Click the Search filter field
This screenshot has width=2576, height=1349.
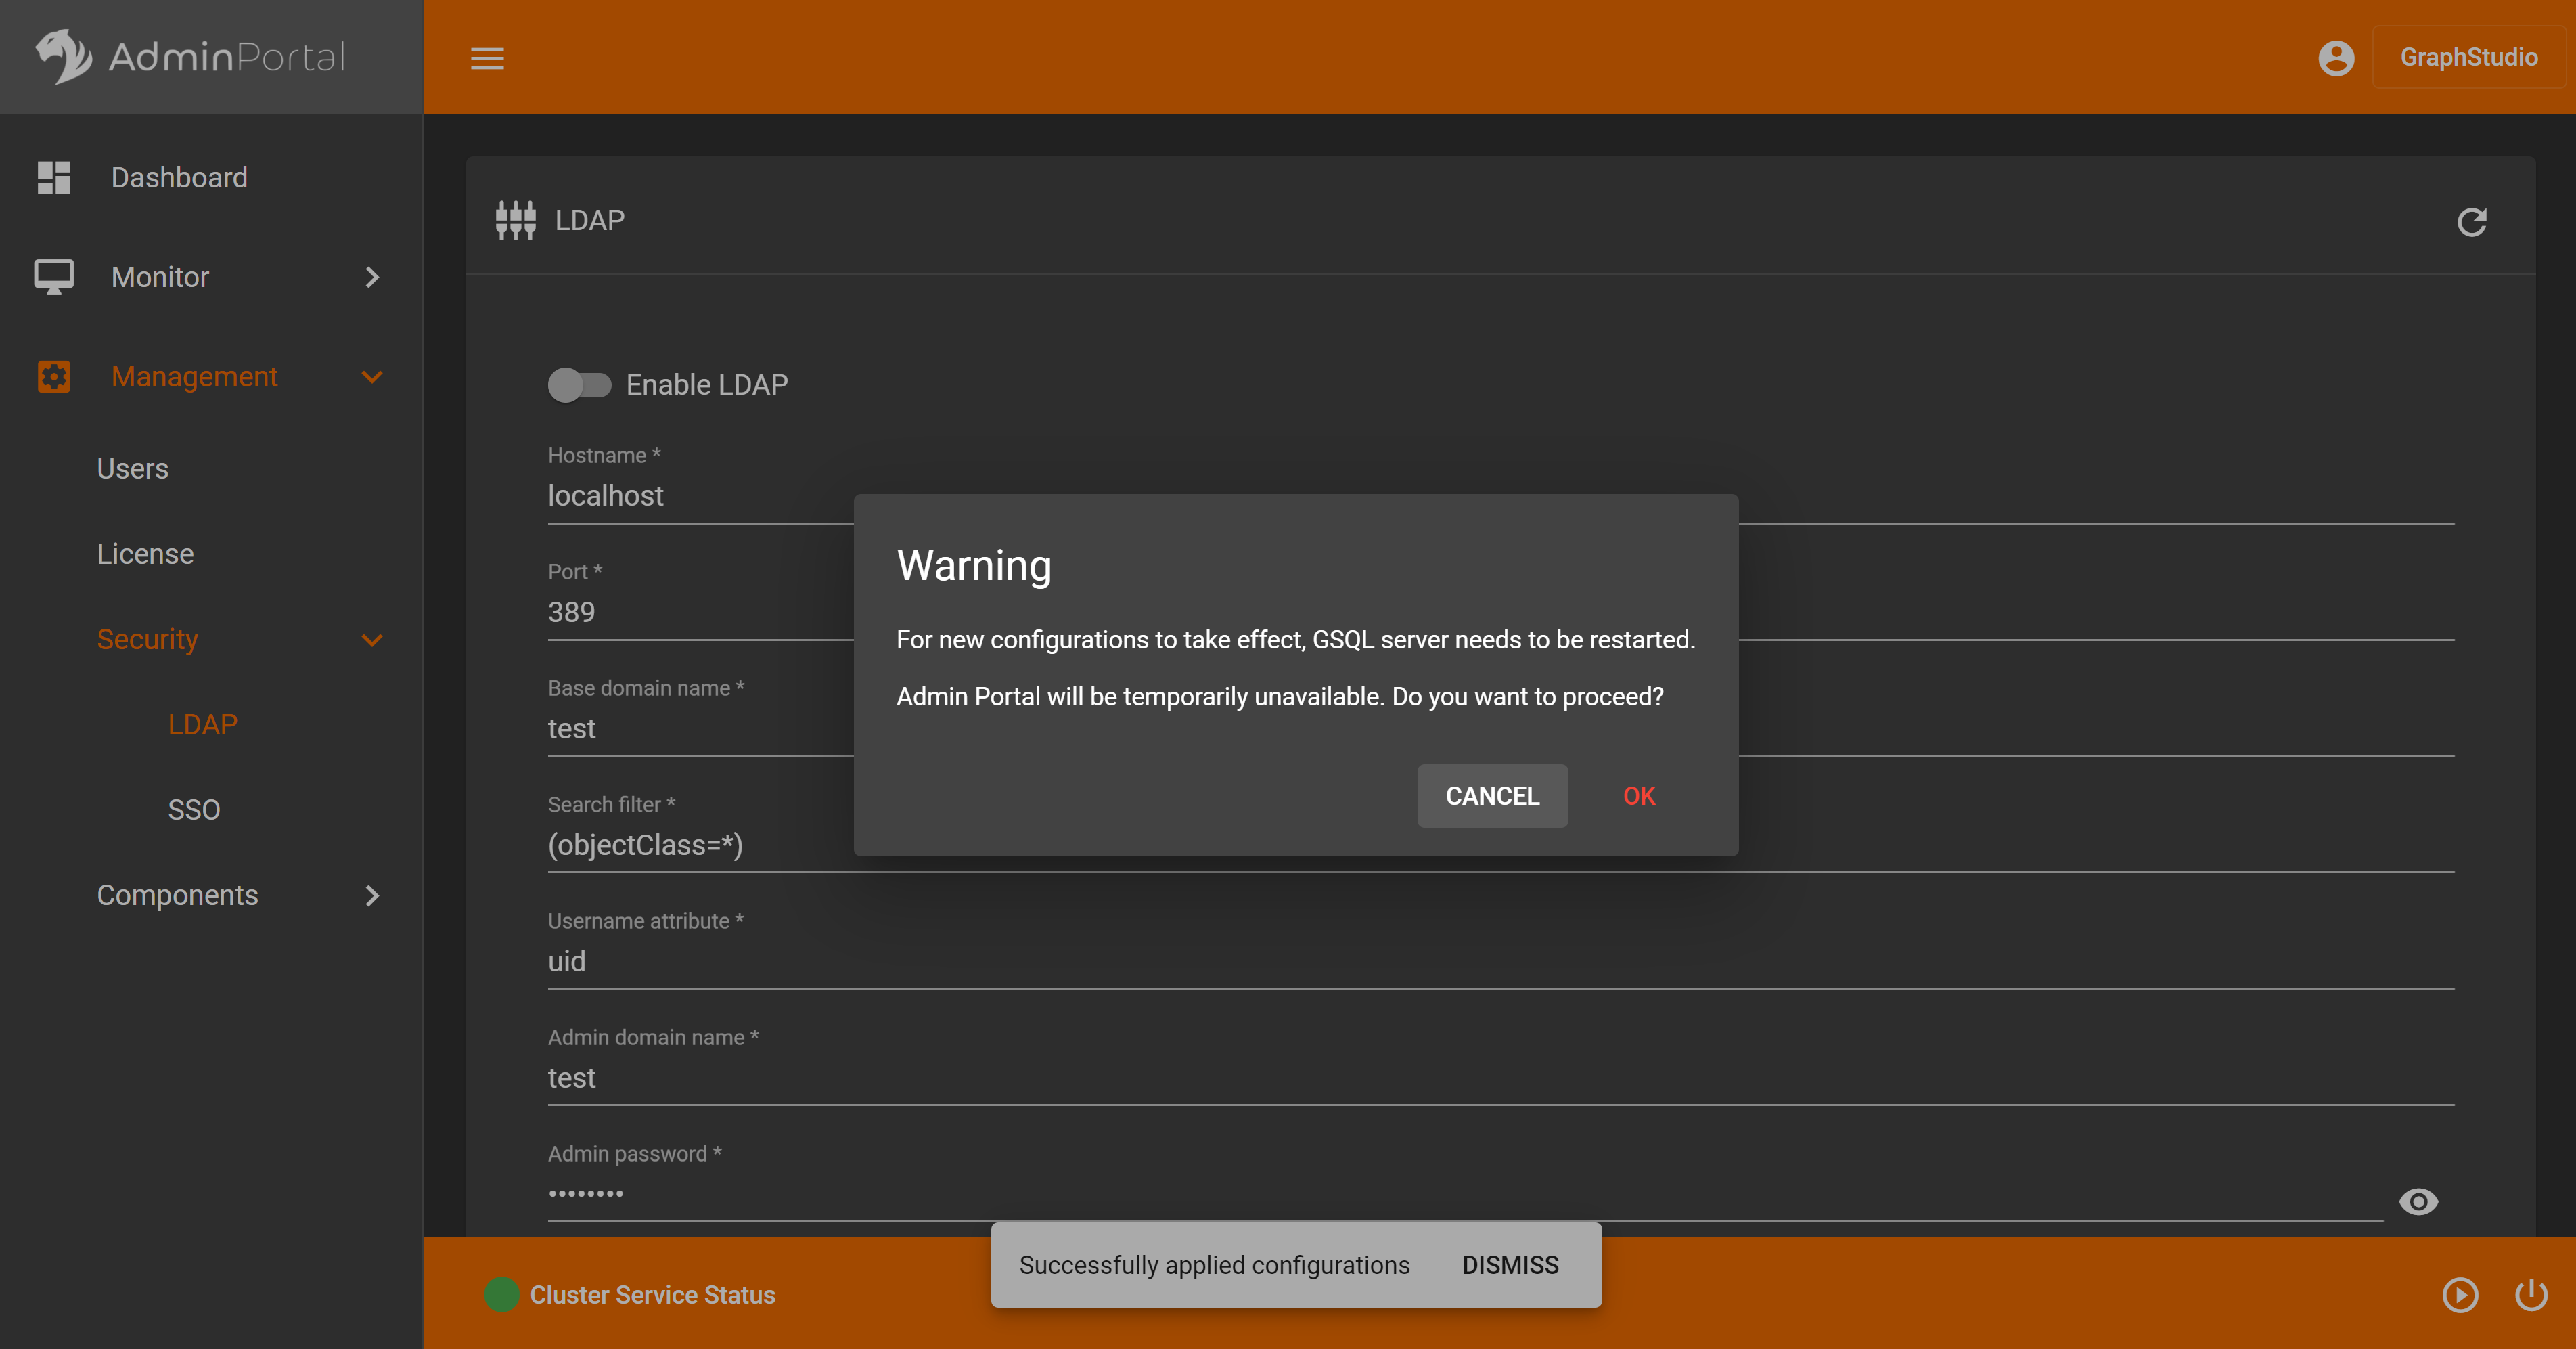[1500, 845]
